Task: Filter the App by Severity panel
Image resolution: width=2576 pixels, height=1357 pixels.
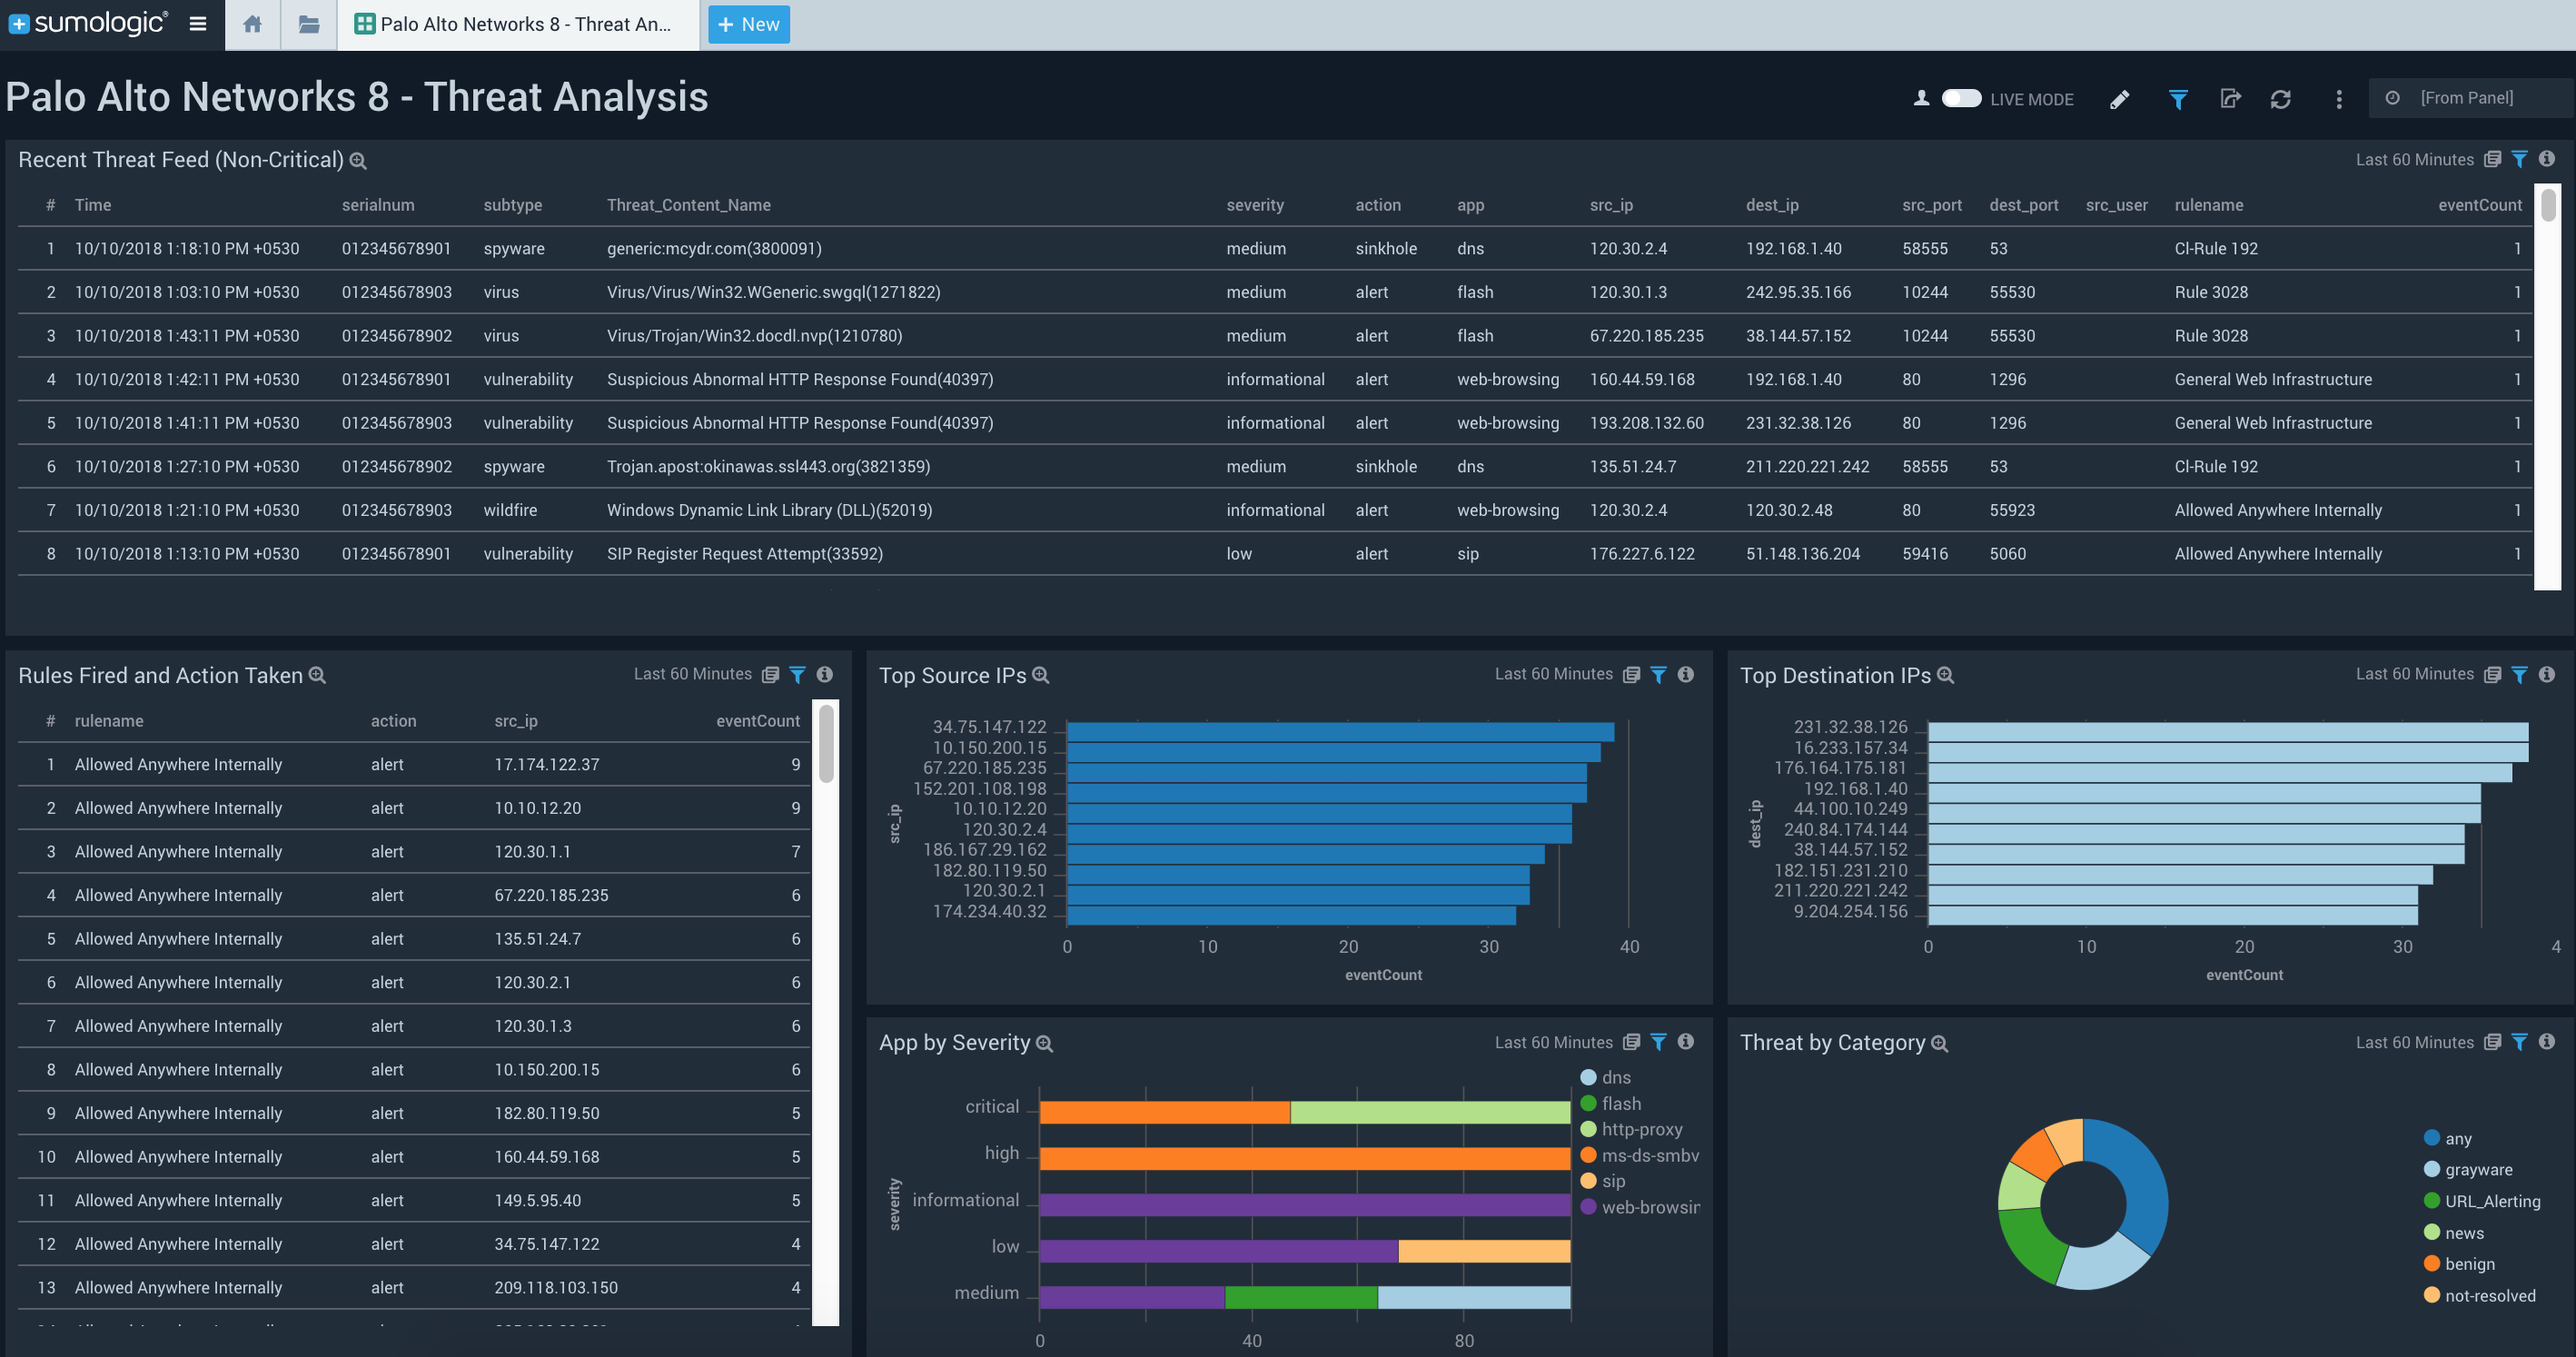Action: [x=1658, y=1042]
